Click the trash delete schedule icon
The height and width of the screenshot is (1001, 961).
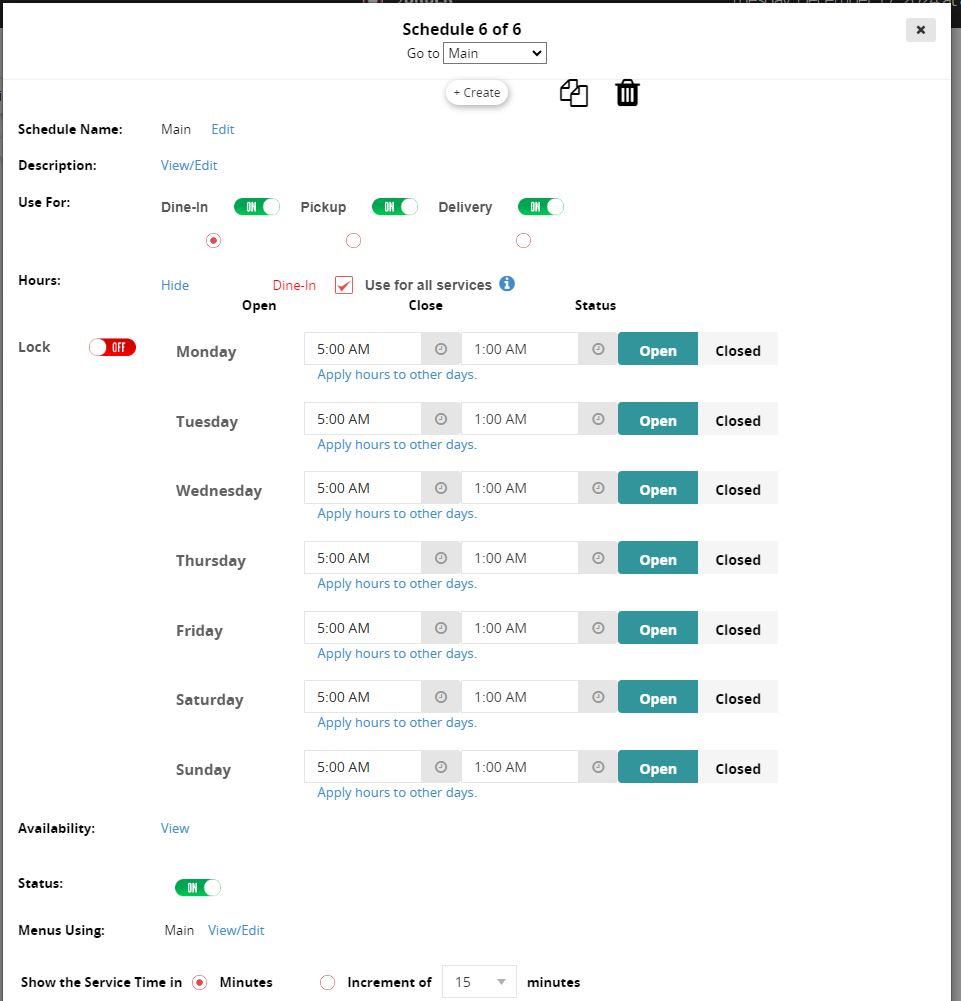tap(627, 94)
